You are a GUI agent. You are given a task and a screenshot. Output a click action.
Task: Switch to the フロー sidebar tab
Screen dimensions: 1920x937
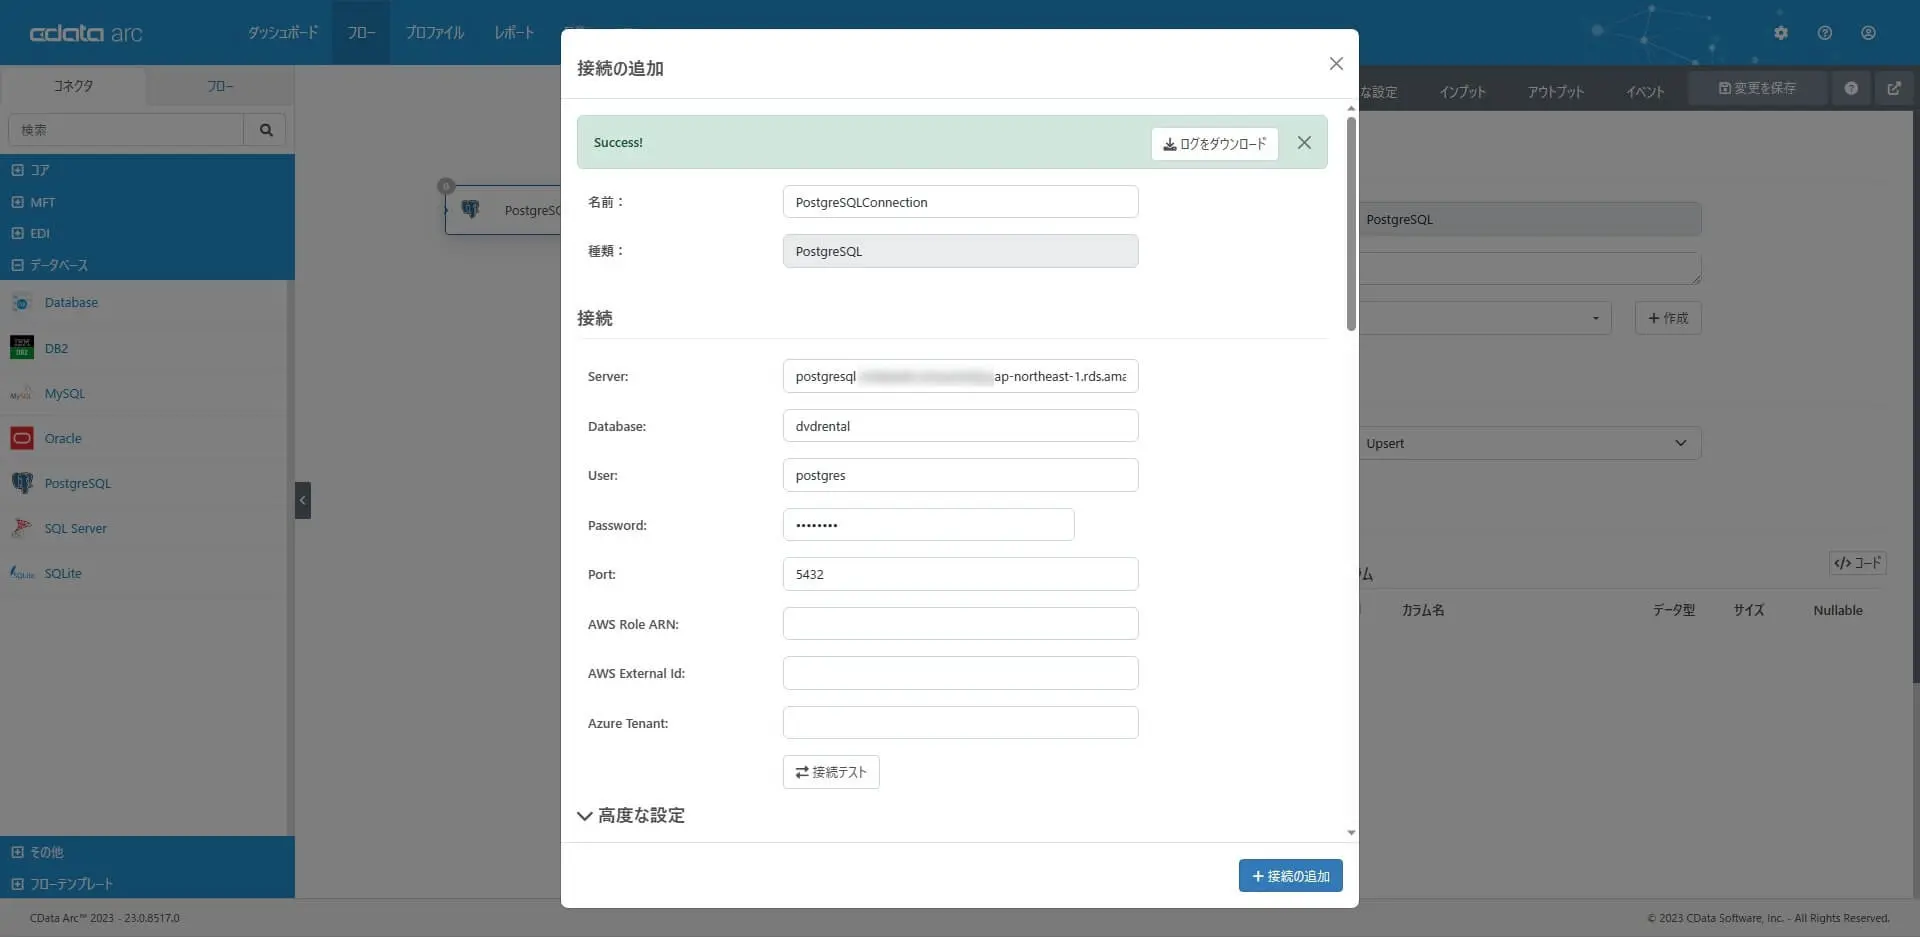(x=220, y=86)
